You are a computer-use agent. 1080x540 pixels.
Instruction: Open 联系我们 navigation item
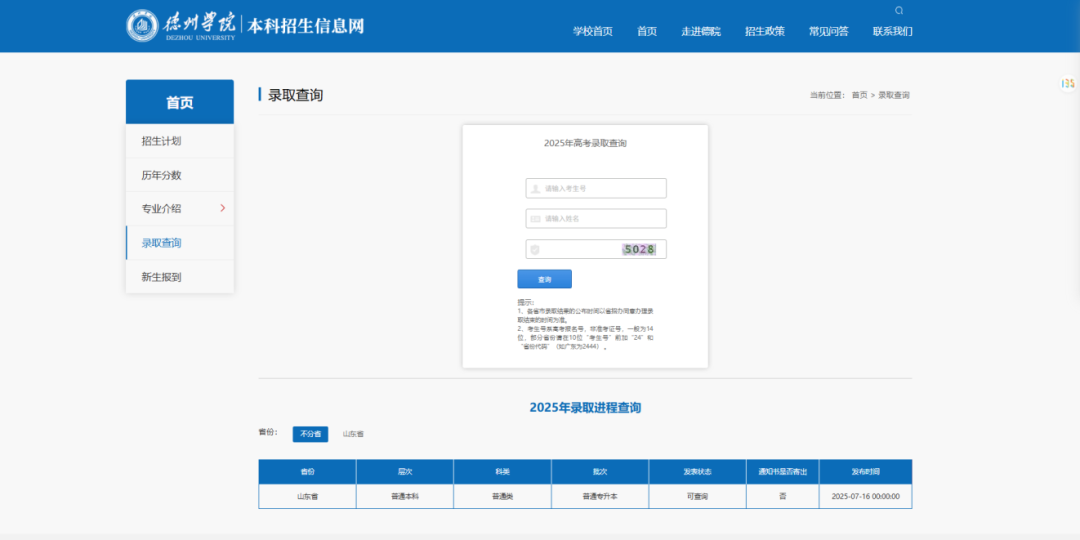pyautogui.click(x=893, y=31)
